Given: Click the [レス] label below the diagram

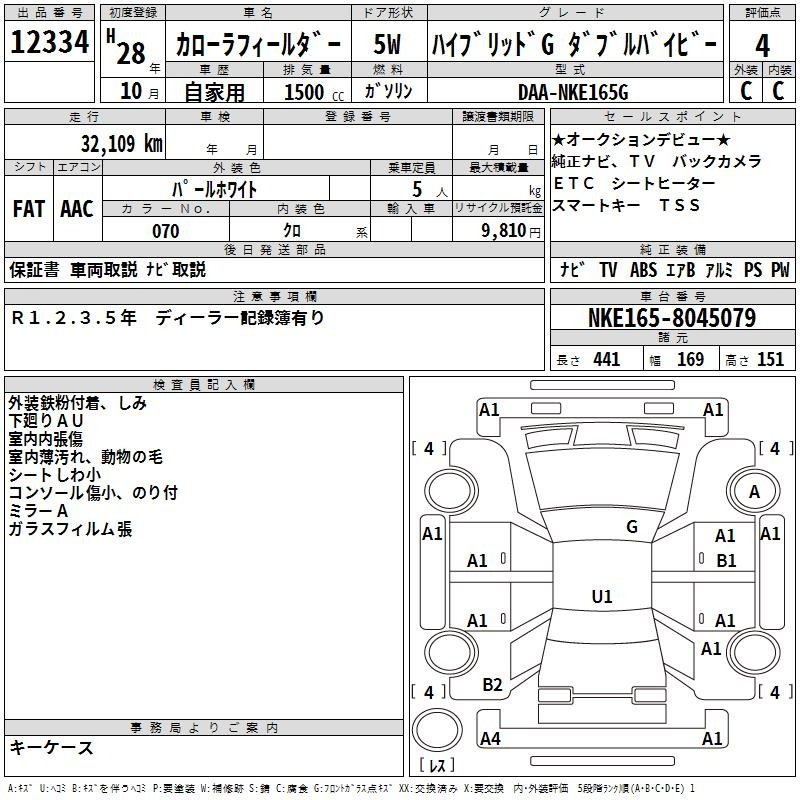Looking at the screenshot, I should click(x=435, y=766).
